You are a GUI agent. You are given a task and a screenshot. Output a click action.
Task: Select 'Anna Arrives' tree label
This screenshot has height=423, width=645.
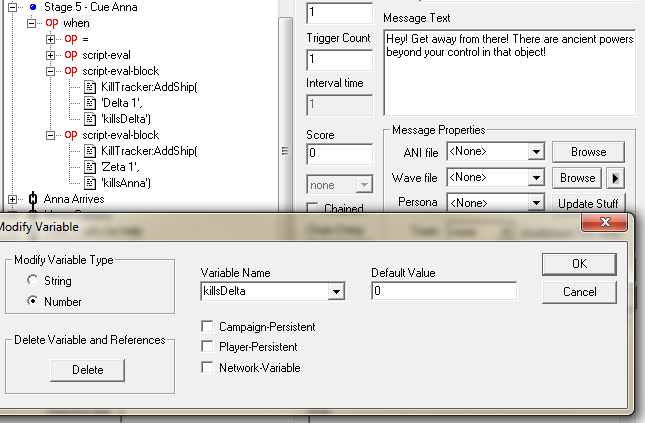point(74,199)
